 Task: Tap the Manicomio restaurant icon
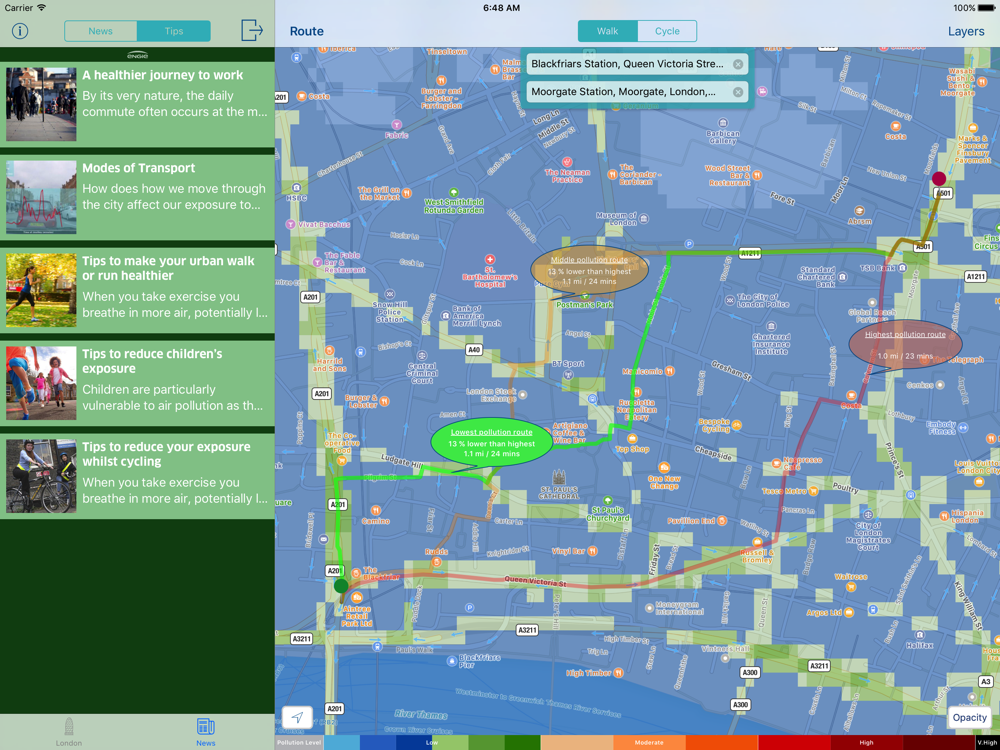669,371
